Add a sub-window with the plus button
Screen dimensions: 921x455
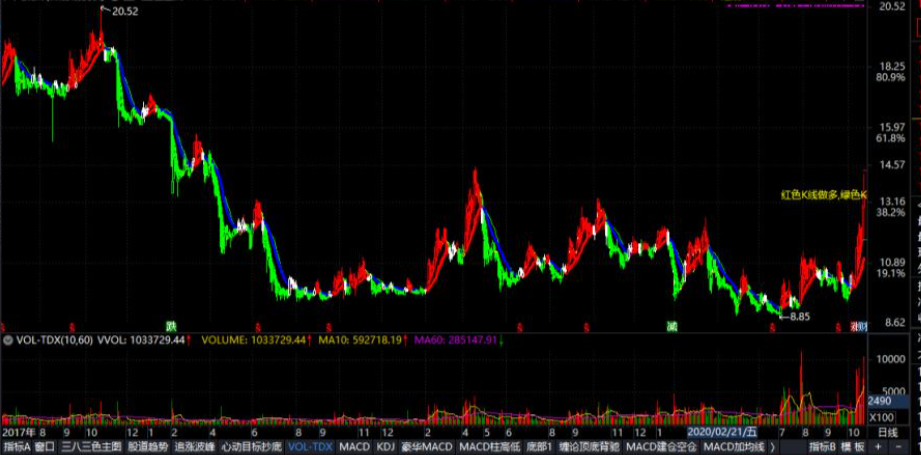(877, 447)
